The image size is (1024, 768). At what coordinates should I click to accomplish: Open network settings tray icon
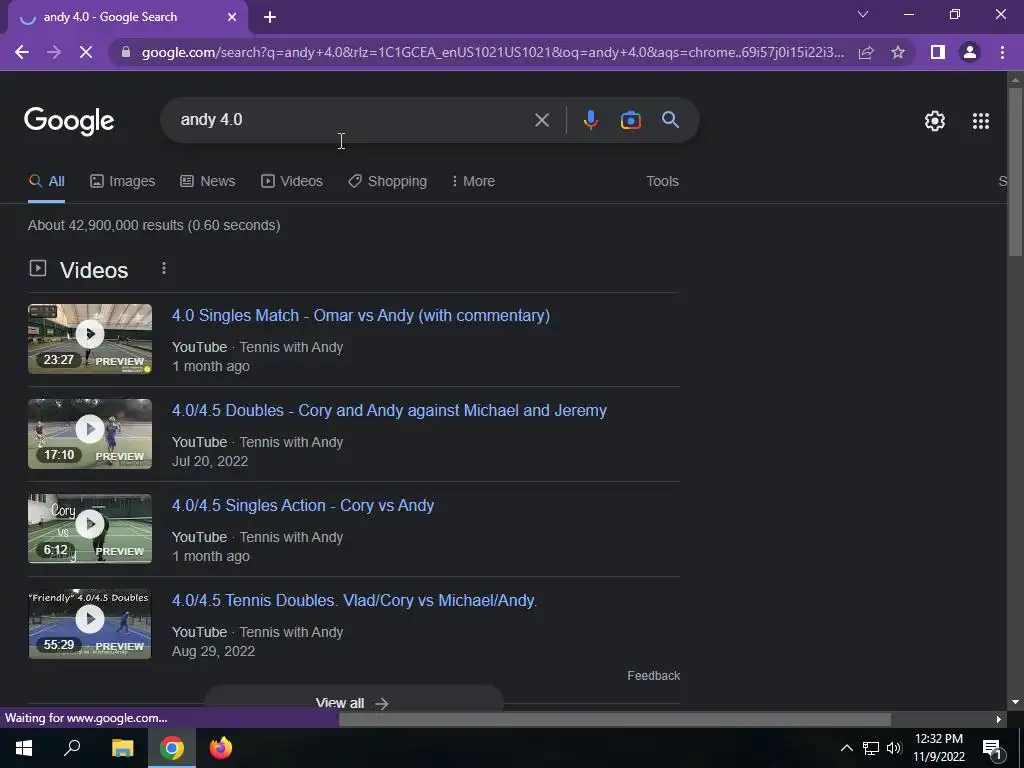click(x=871, y=748)
